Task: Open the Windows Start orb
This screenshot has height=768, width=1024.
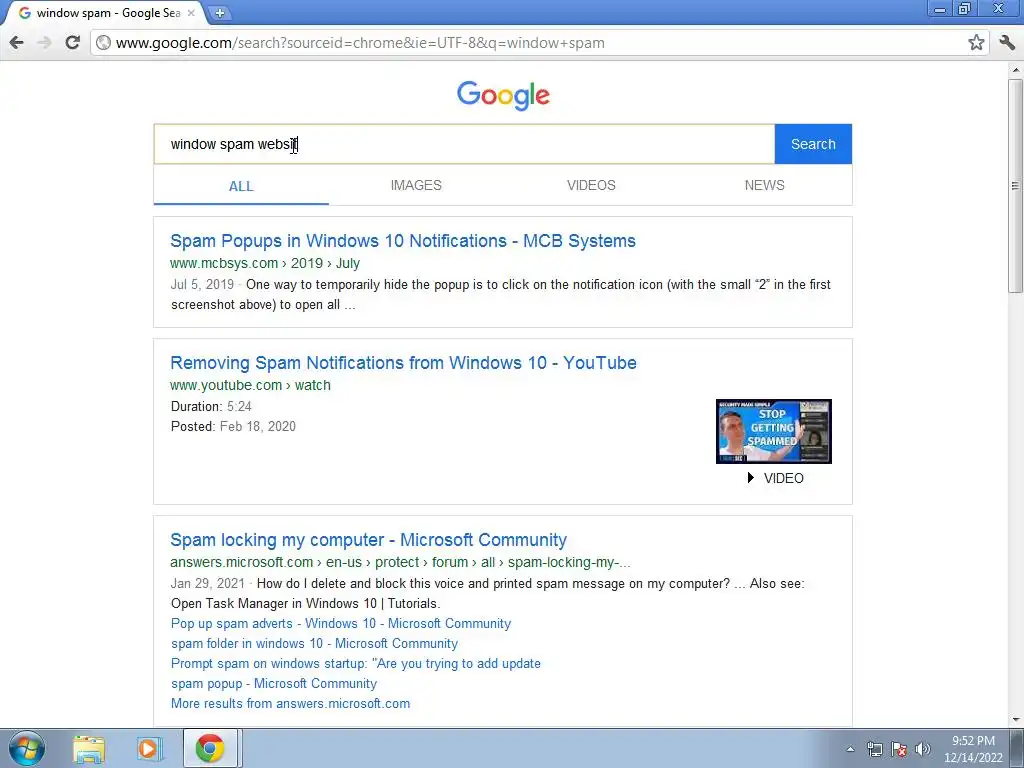Action: (x=26, y=748)
